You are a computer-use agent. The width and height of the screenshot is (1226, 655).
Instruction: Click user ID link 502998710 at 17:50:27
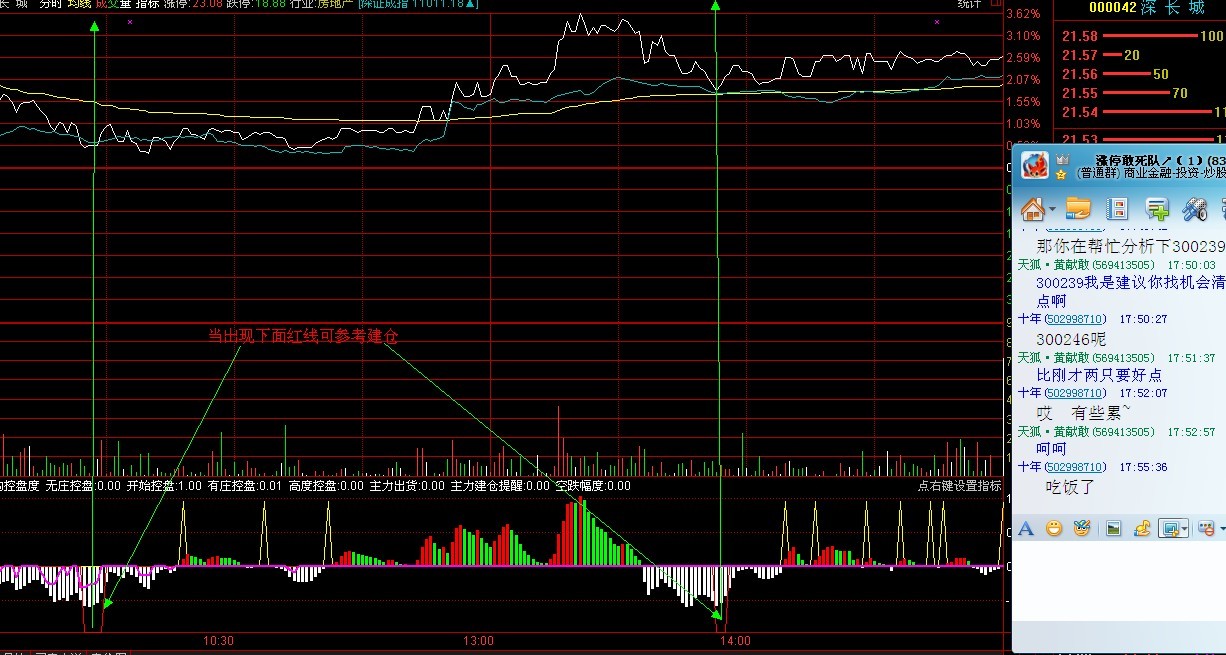(x=1076, y=319)
